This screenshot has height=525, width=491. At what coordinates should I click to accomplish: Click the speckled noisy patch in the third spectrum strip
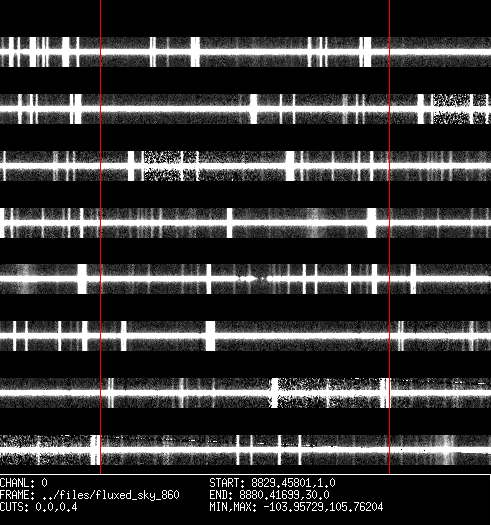coord(162,166)
